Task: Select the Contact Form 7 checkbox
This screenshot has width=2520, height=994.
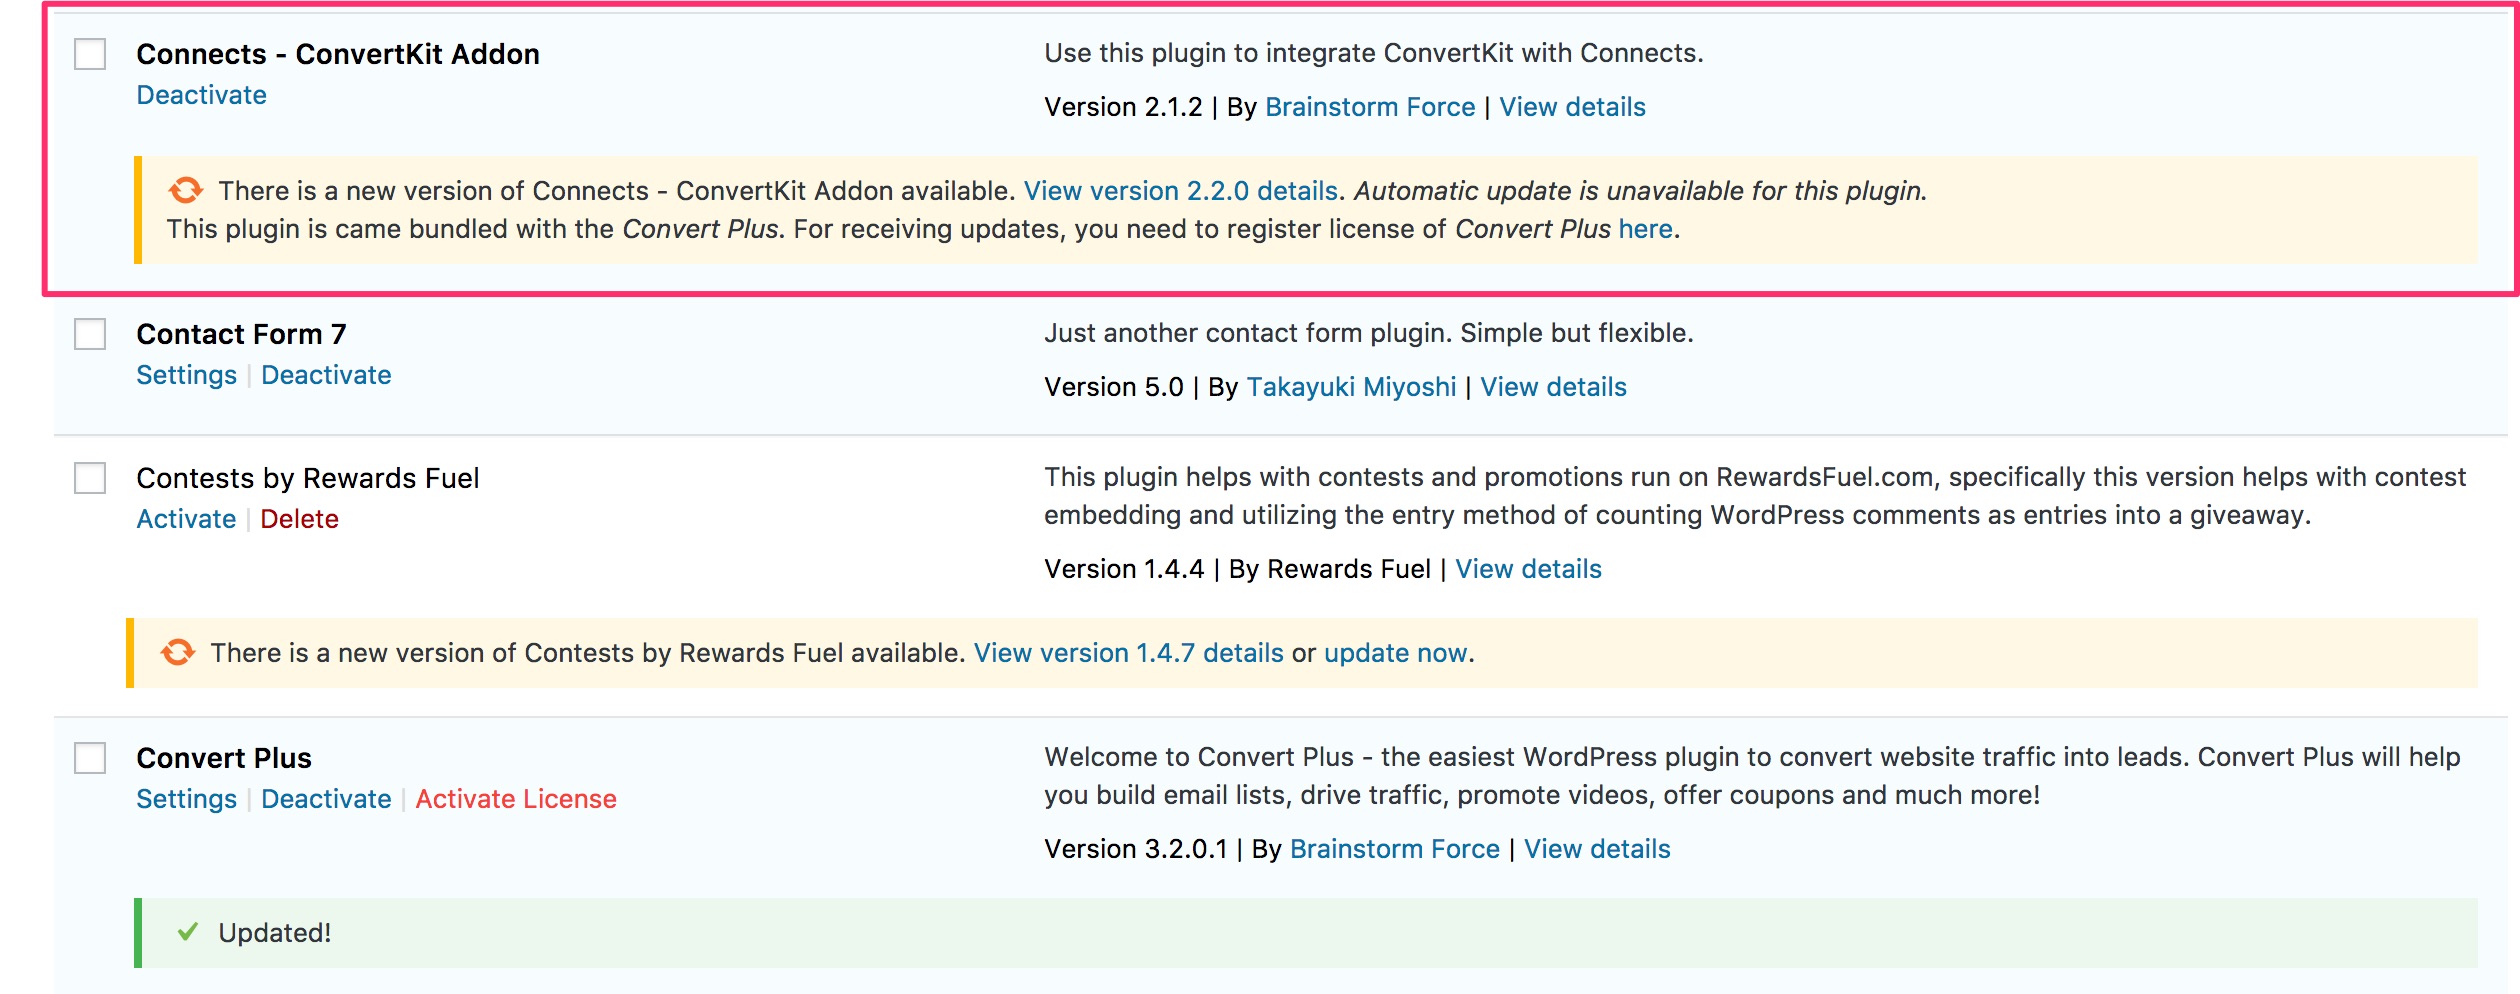Action: click(90, 334)
